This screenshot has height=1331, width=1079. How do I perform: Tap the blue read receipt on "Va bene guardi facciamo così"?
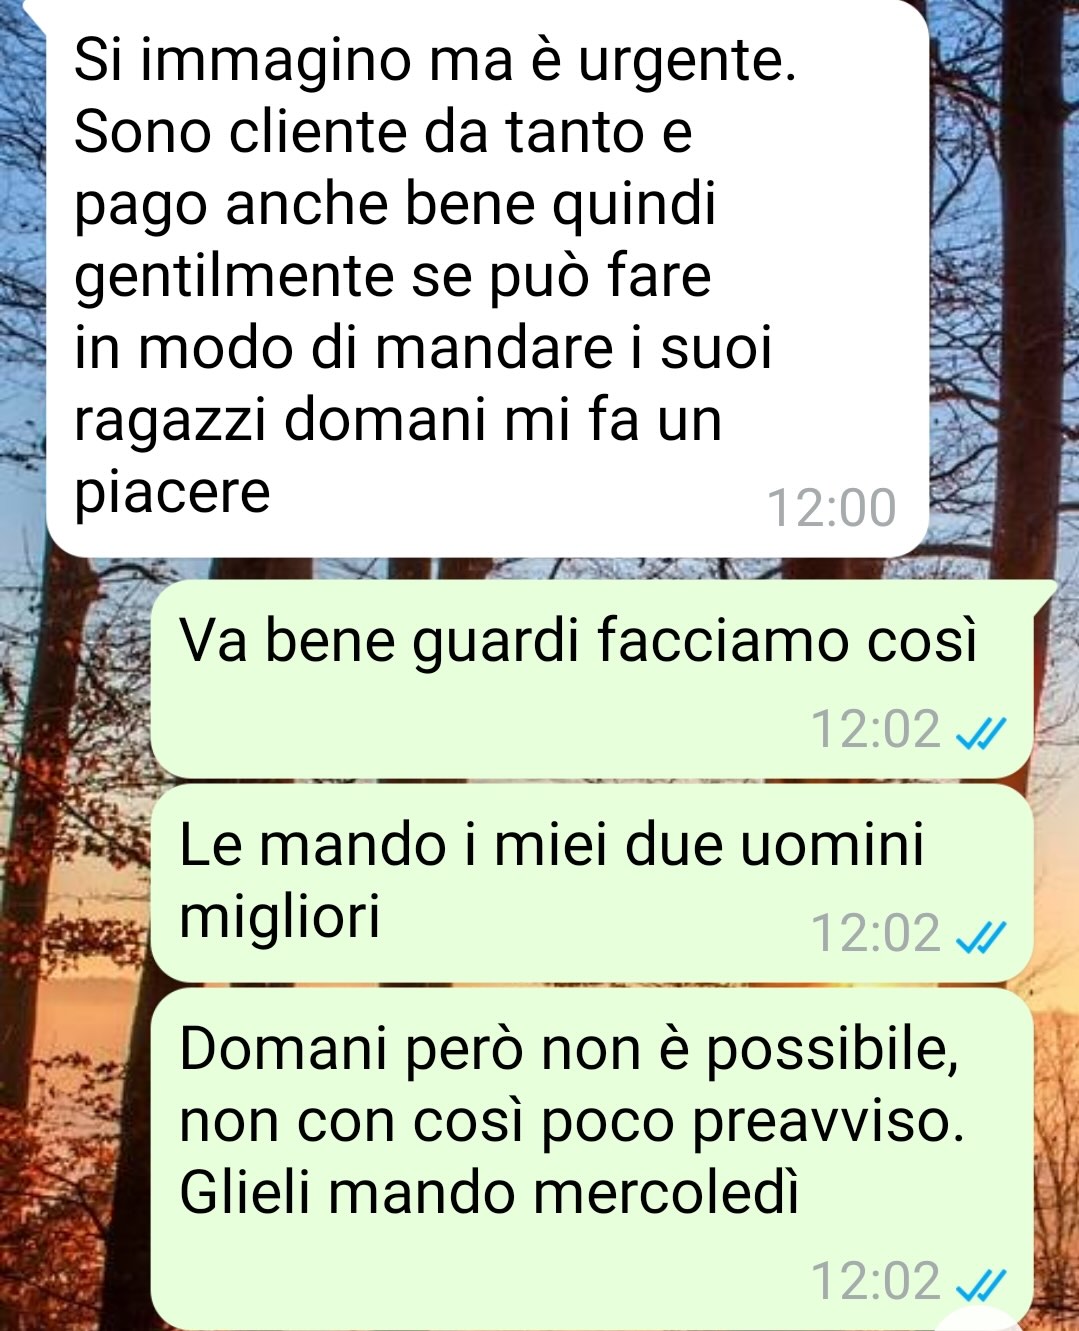click(978, 735)
